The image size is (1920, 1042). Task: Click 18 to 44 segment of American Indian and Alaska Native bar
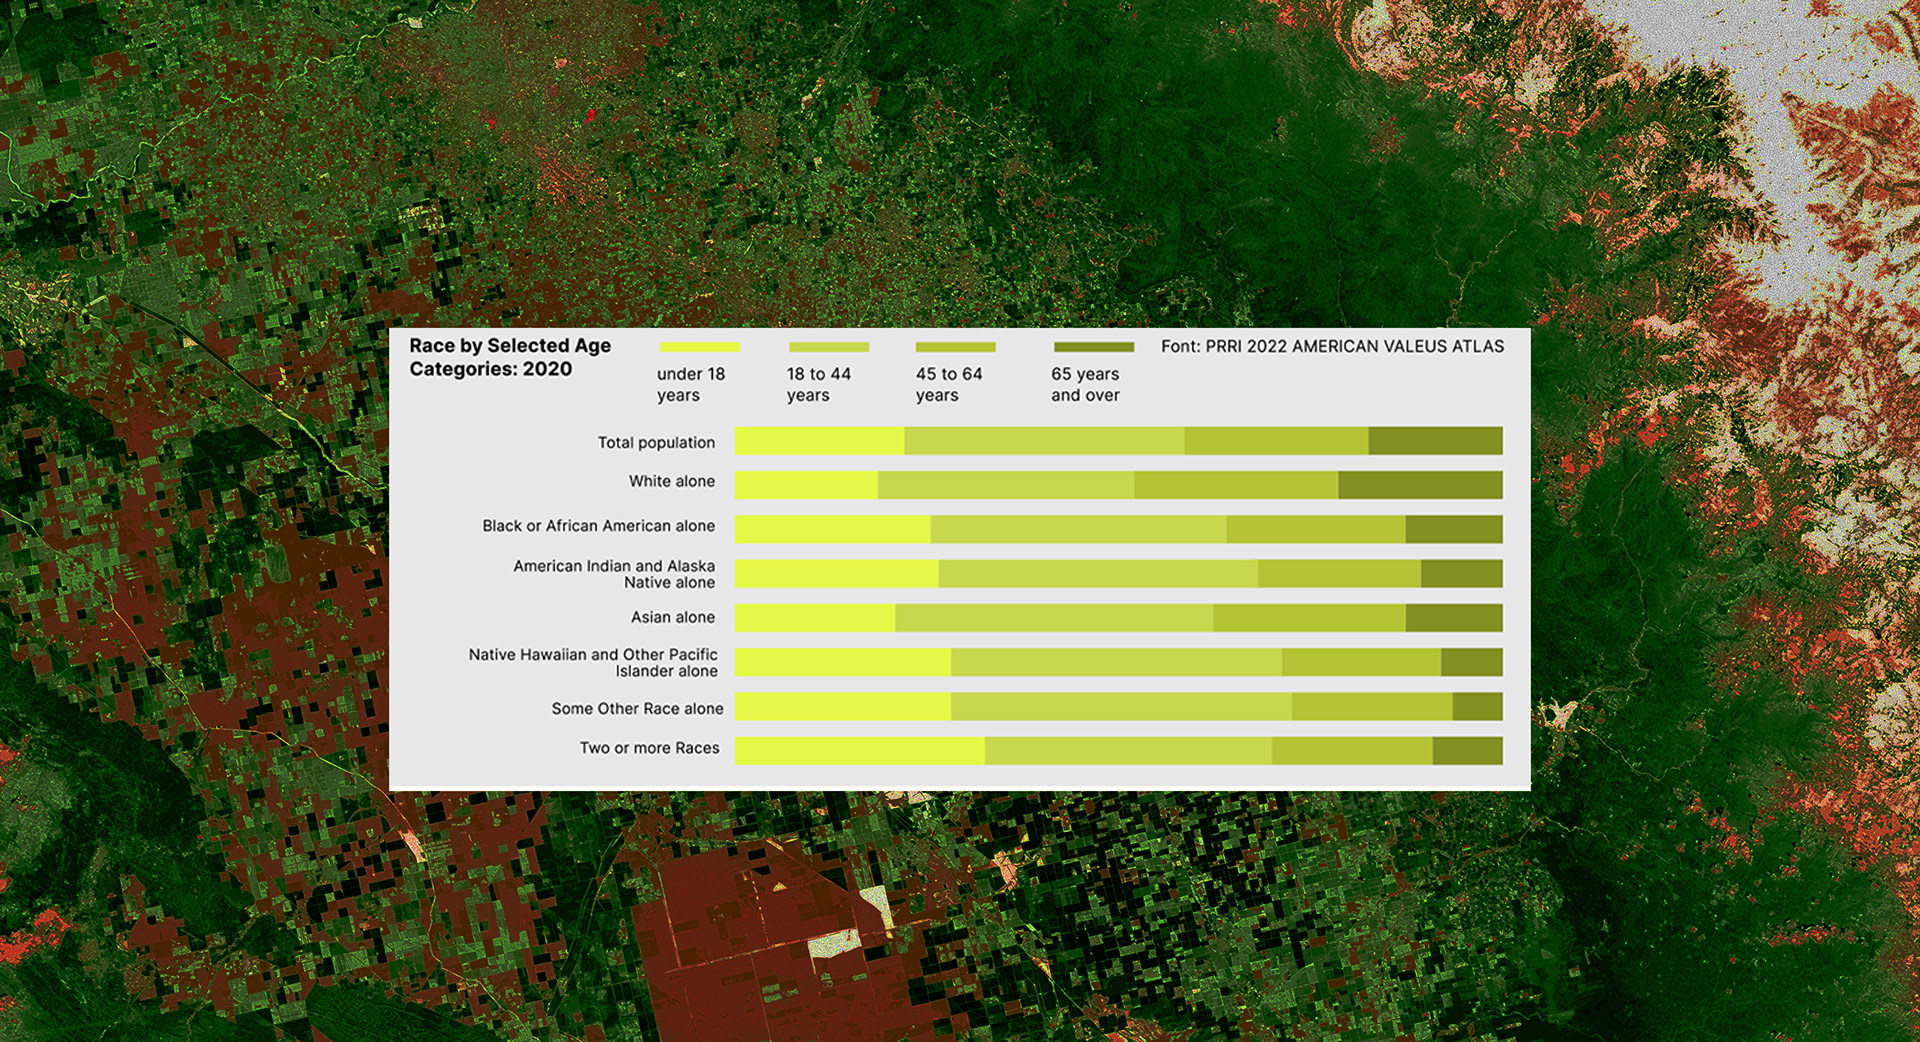(1098, 573)
